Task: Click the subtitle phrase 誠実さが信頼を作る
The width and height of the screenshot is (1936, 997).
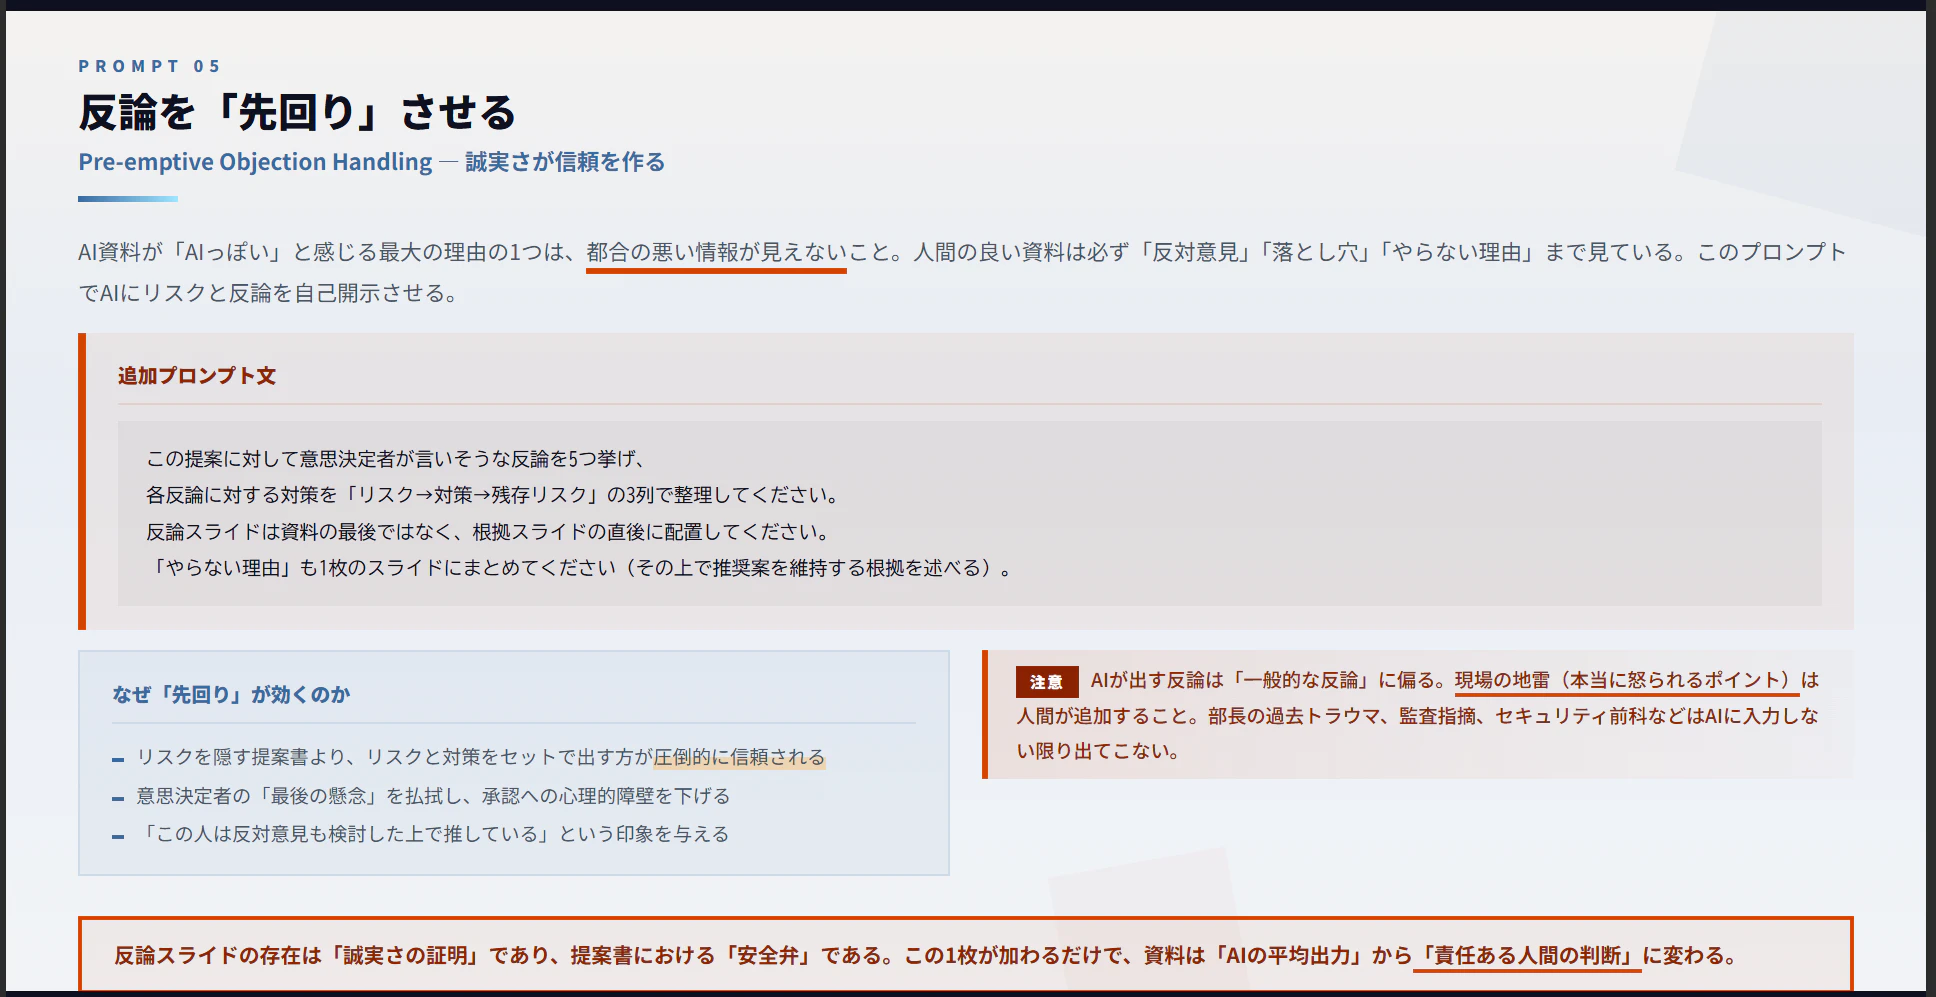Action: (x=565, y=162)
